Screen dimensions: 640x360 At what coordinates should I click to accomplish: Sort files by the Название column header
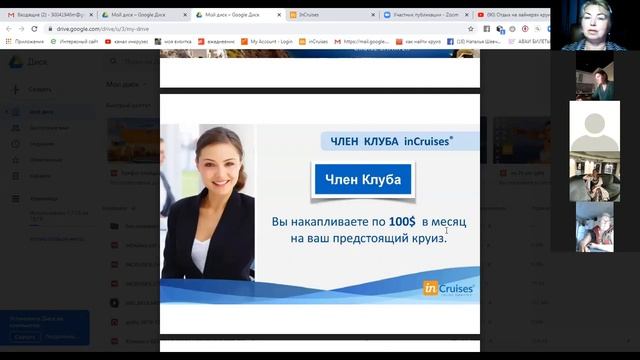pos(118,208)
